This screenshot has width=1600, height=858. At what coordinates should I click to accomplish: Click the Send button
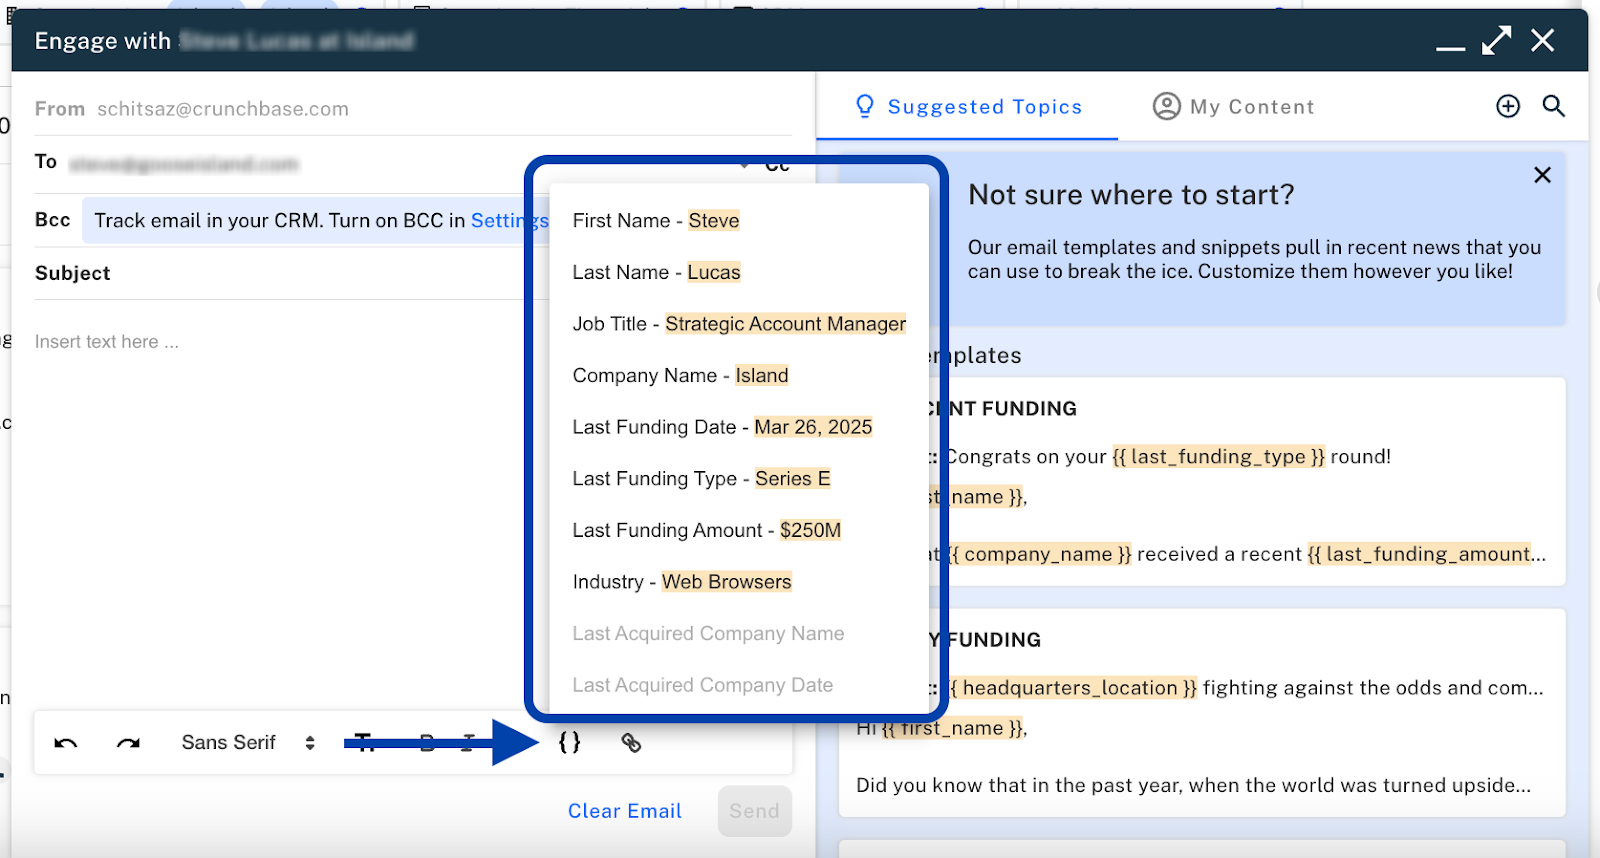coord(754,811)
